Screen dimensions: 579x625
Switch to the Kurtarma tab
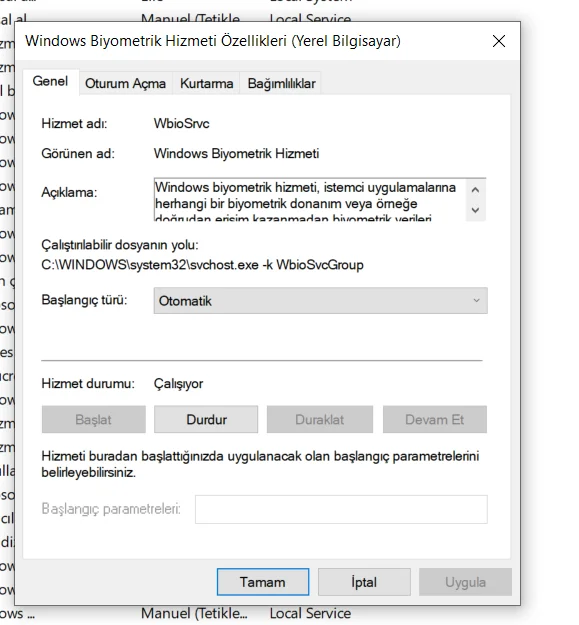(206, 84)
